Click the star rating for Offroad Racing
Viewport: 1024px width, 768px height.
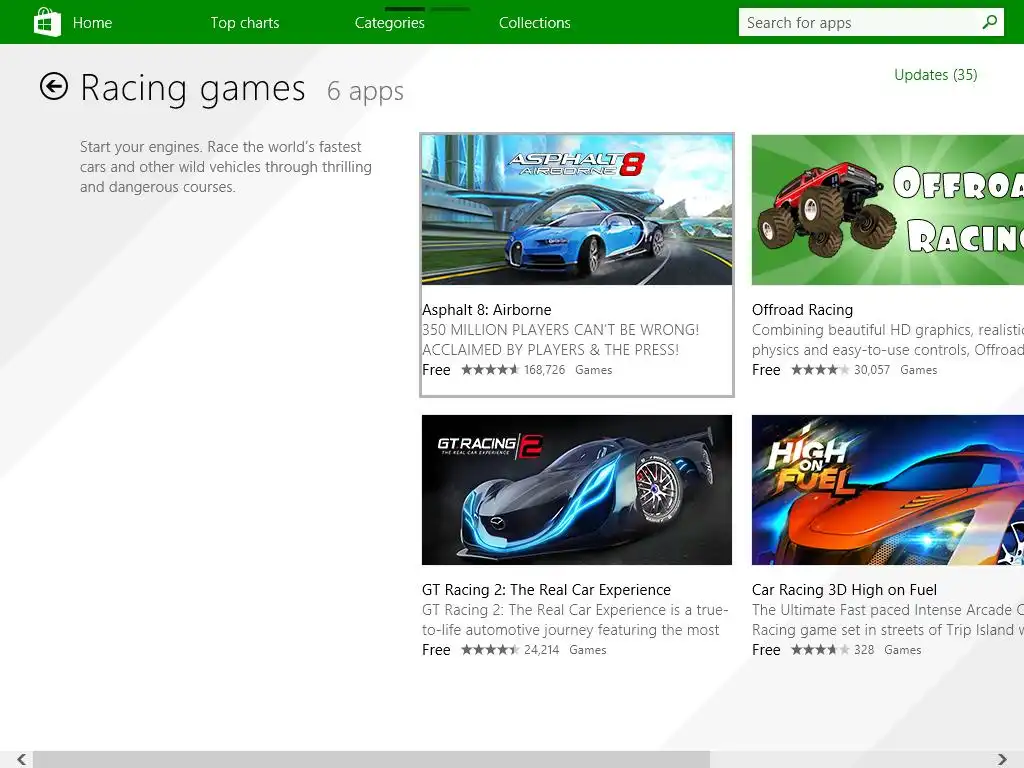click(820, 370)
